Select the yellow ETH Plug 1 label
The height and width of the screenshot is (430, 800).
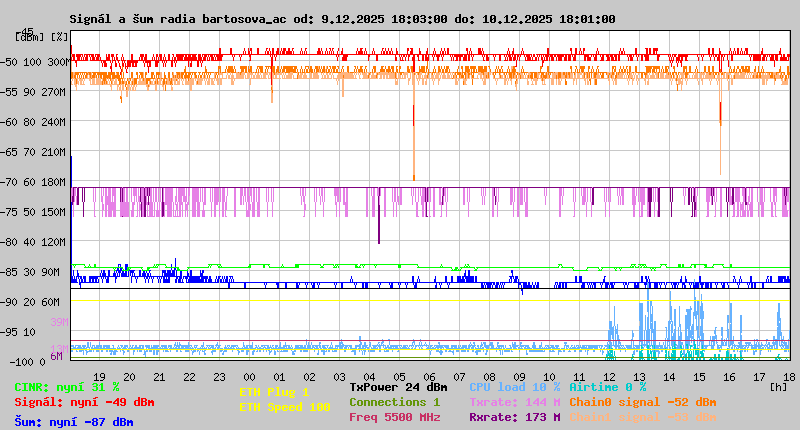[x=274, y=392]
